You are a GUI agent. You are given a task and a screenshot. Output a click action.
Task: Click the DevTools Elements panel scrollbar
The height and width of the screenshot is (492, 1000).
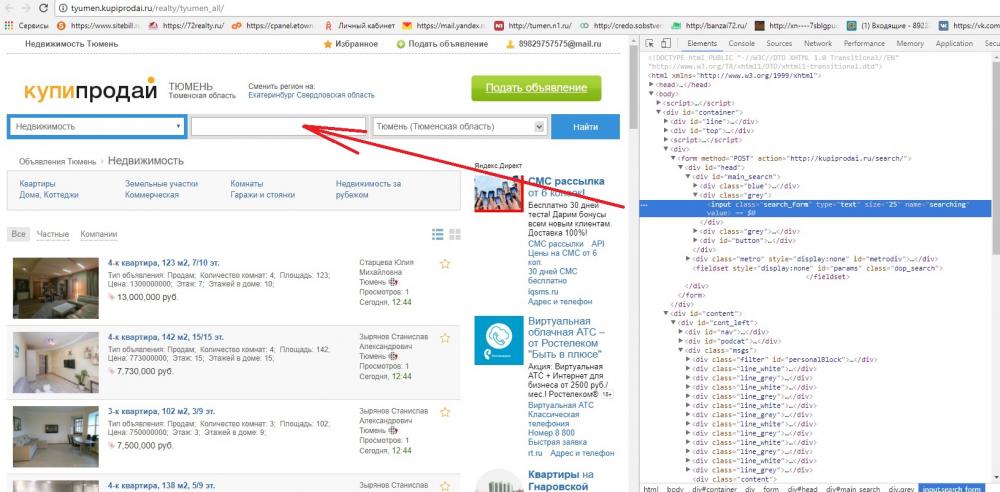(996, 156)
